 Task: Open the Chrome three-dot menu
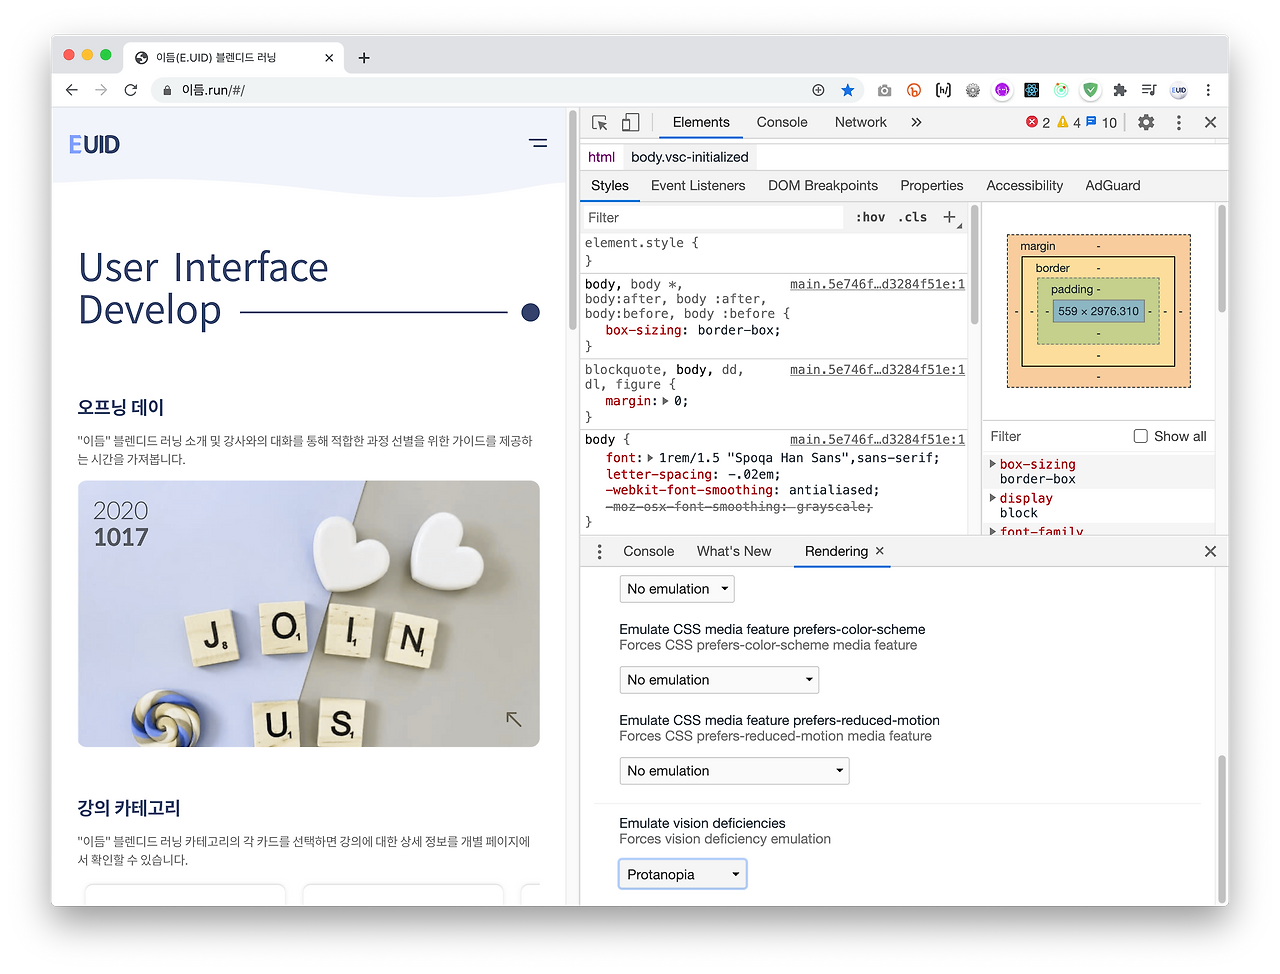coord(1208,90)
